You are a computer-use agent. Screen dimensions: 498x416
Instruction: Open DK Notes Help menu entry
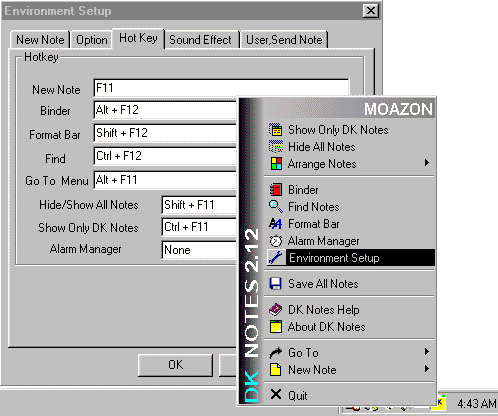pos(350,310)
